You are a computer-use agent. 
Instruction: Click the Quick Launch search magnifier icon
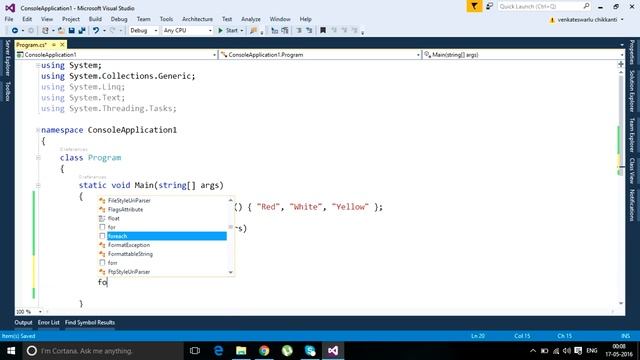[586, 6]
